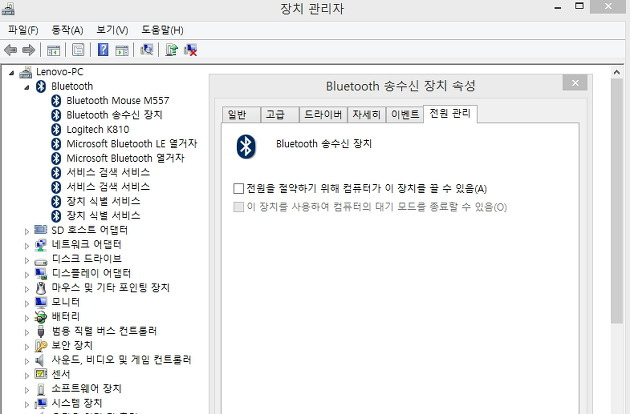Click the SD 호스트 어댑터 icon
Image resolution: width=630 pixels, height=414 pixels.
pyautogui.click(x=40, y=230)
